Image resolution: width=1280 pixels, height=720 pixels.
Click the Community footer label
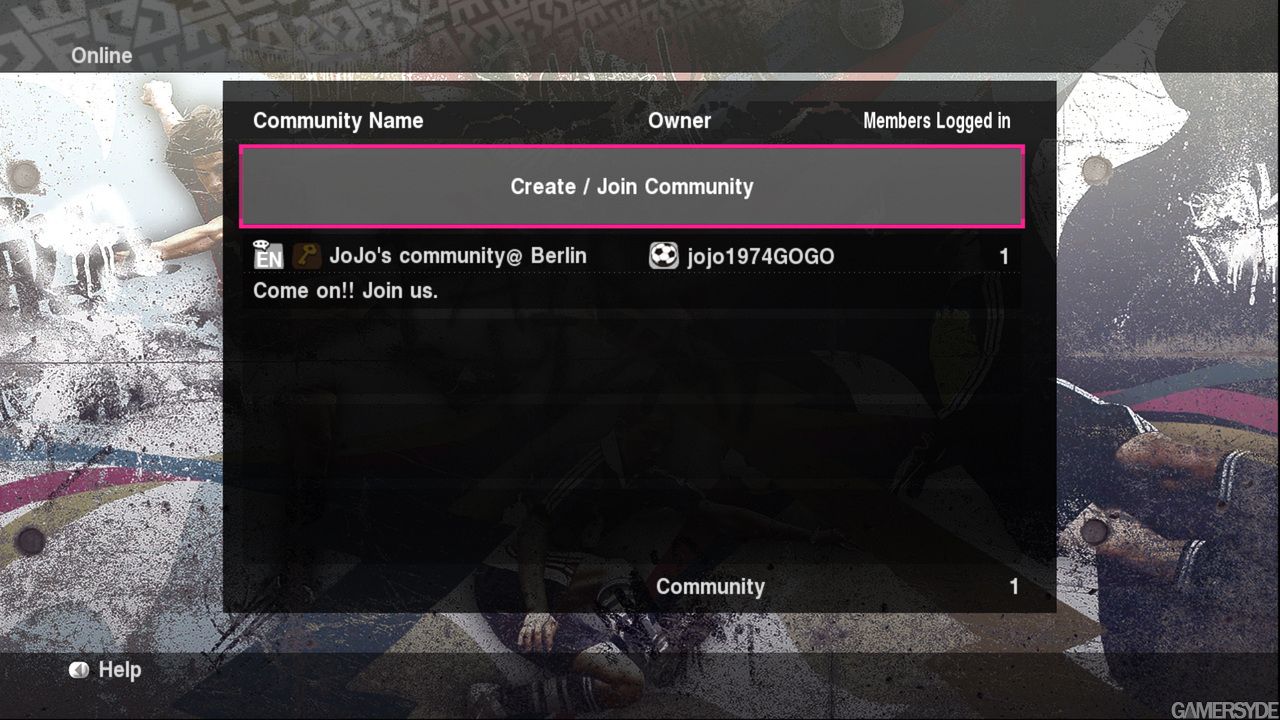tap(710, 587)
